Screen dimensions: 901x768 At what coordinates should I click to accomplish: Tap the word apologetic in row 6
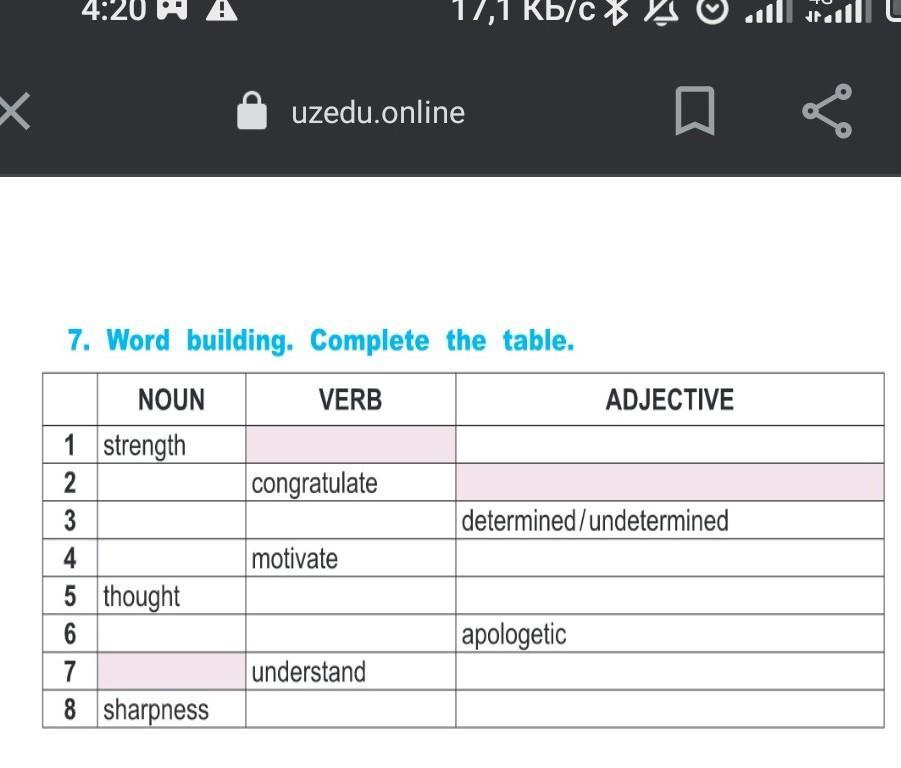click(514, 635)
